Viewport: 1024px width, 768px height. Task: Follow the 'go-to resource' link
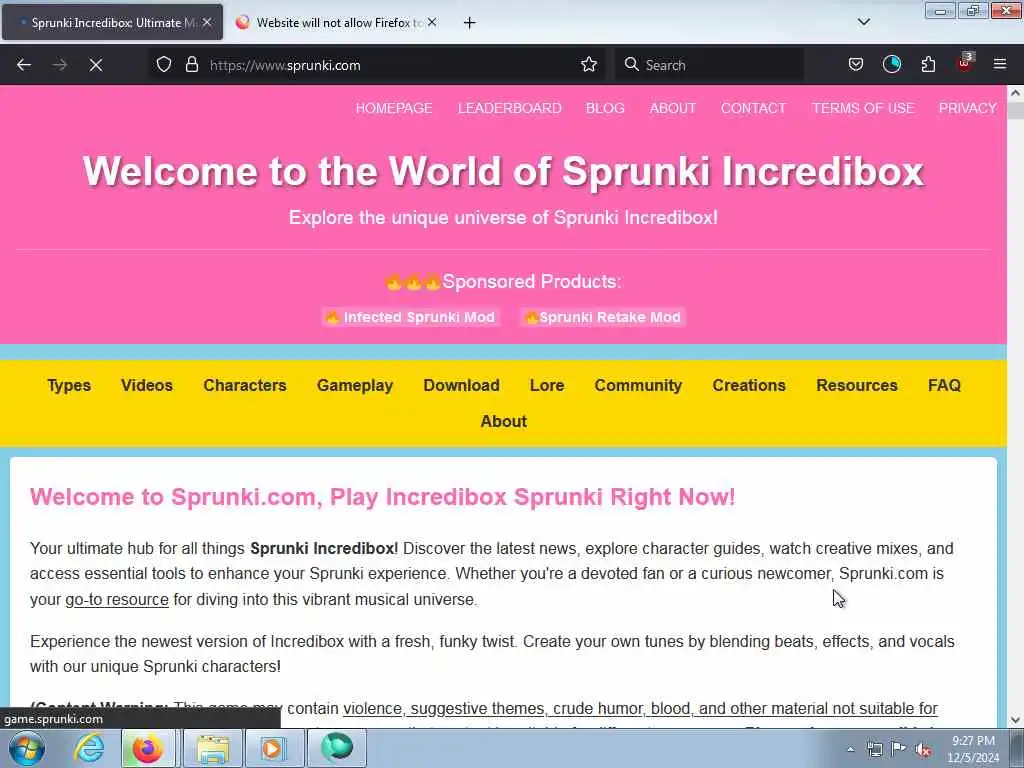[117, 600]
